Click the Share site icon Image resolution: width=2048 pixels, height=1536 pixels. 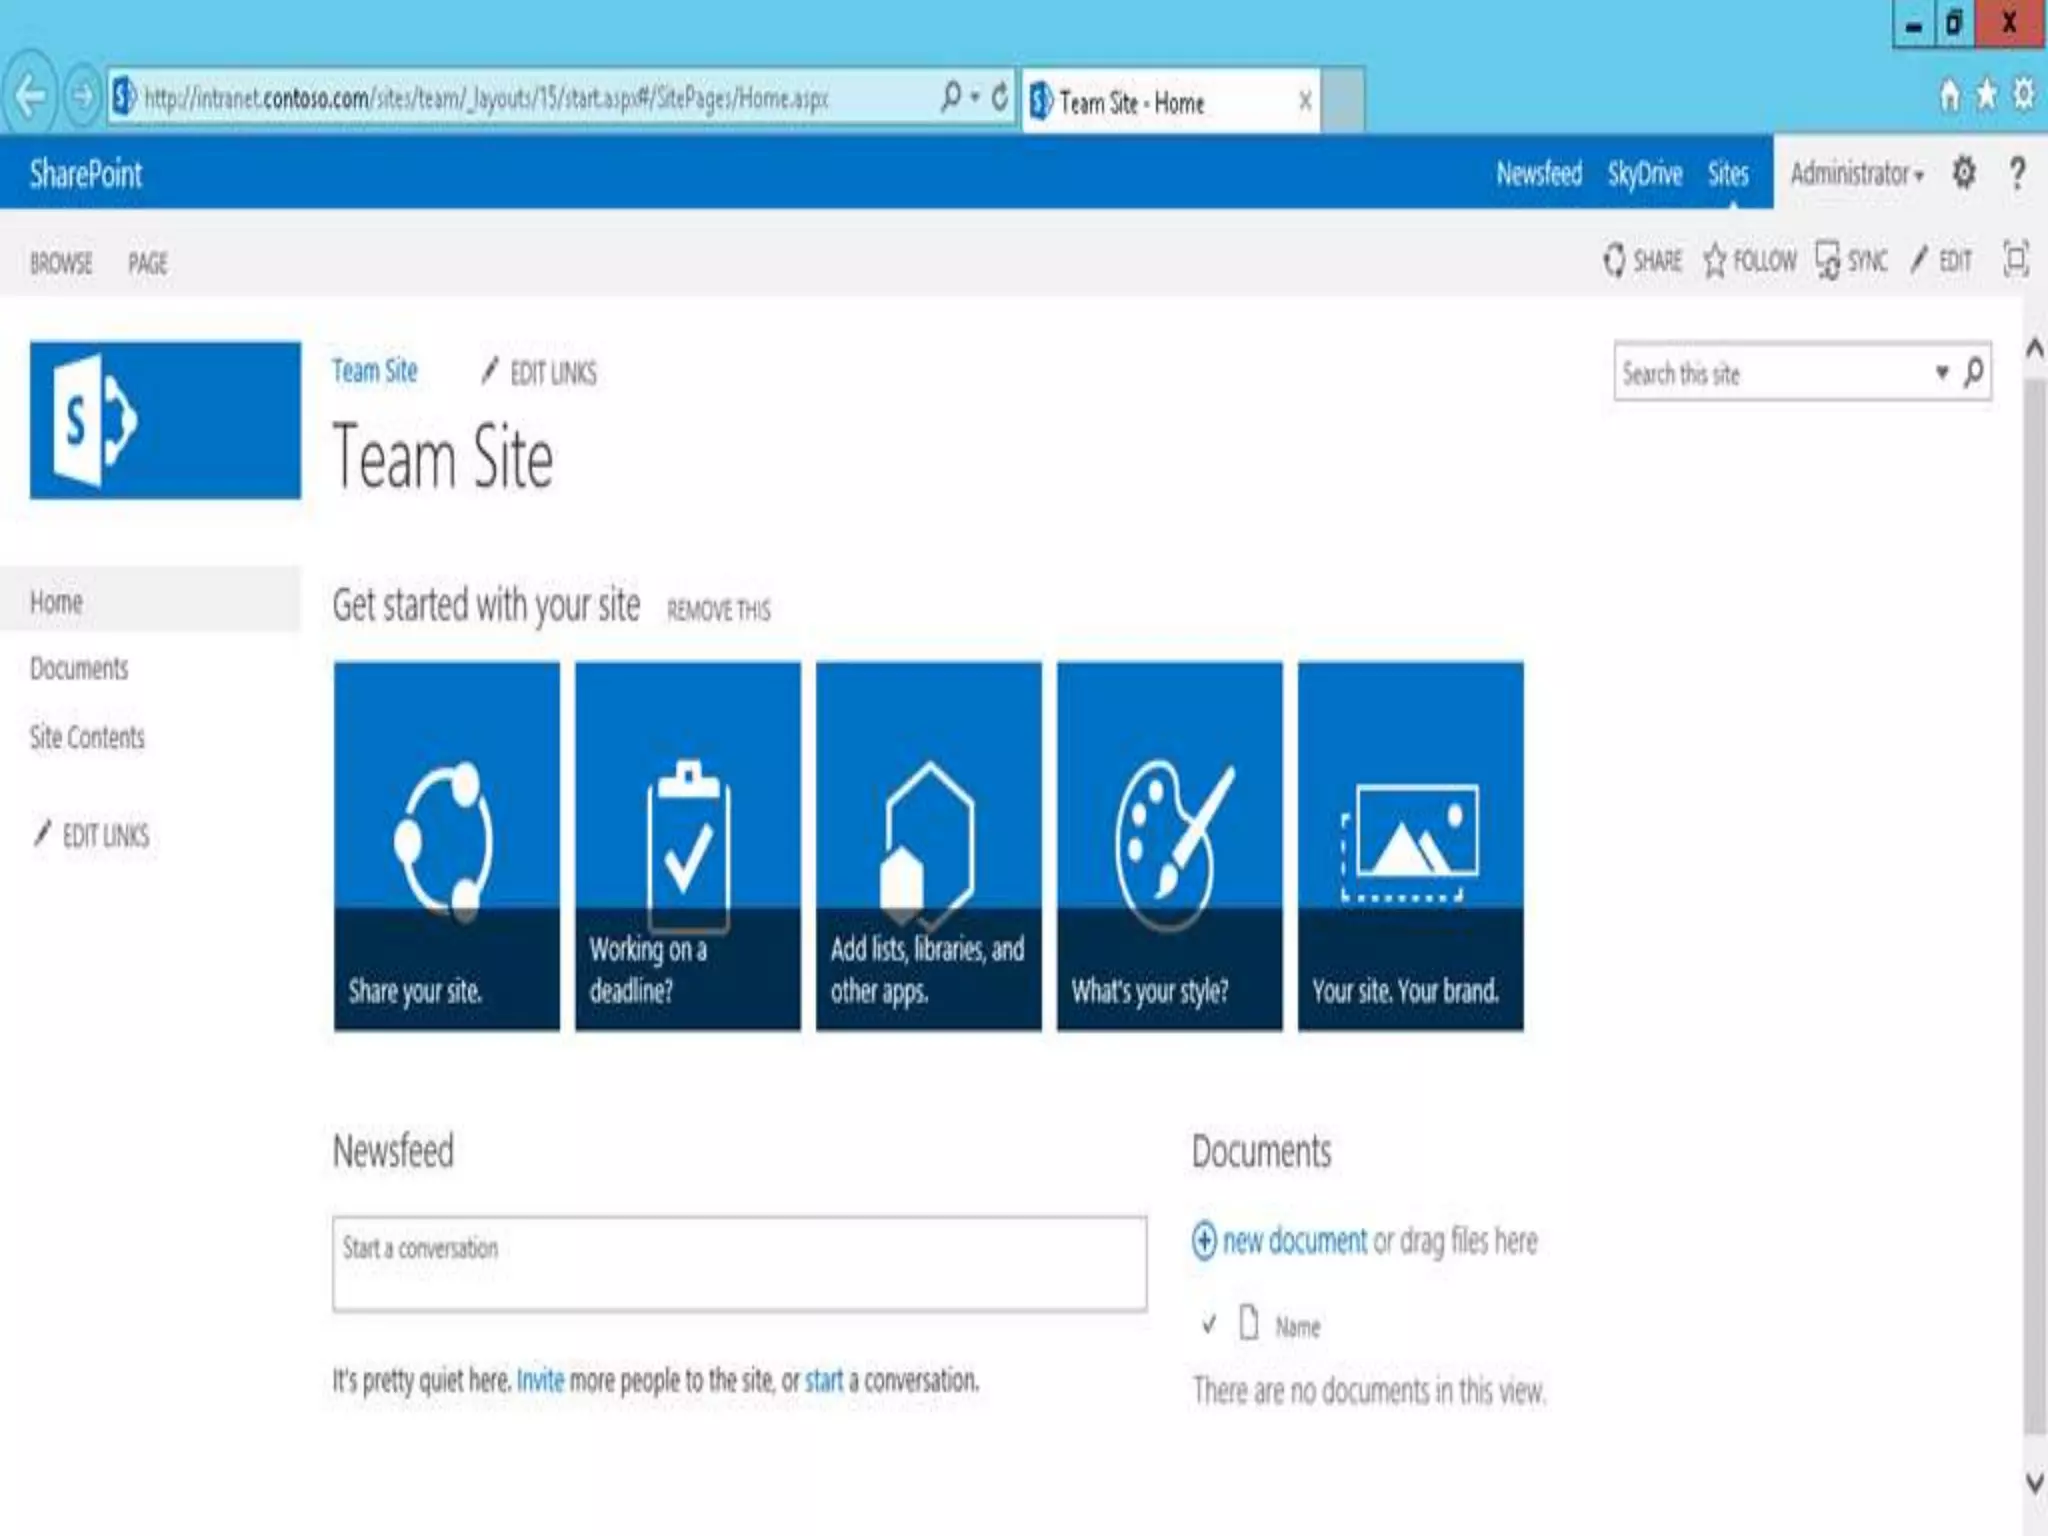pos(1614,260)
